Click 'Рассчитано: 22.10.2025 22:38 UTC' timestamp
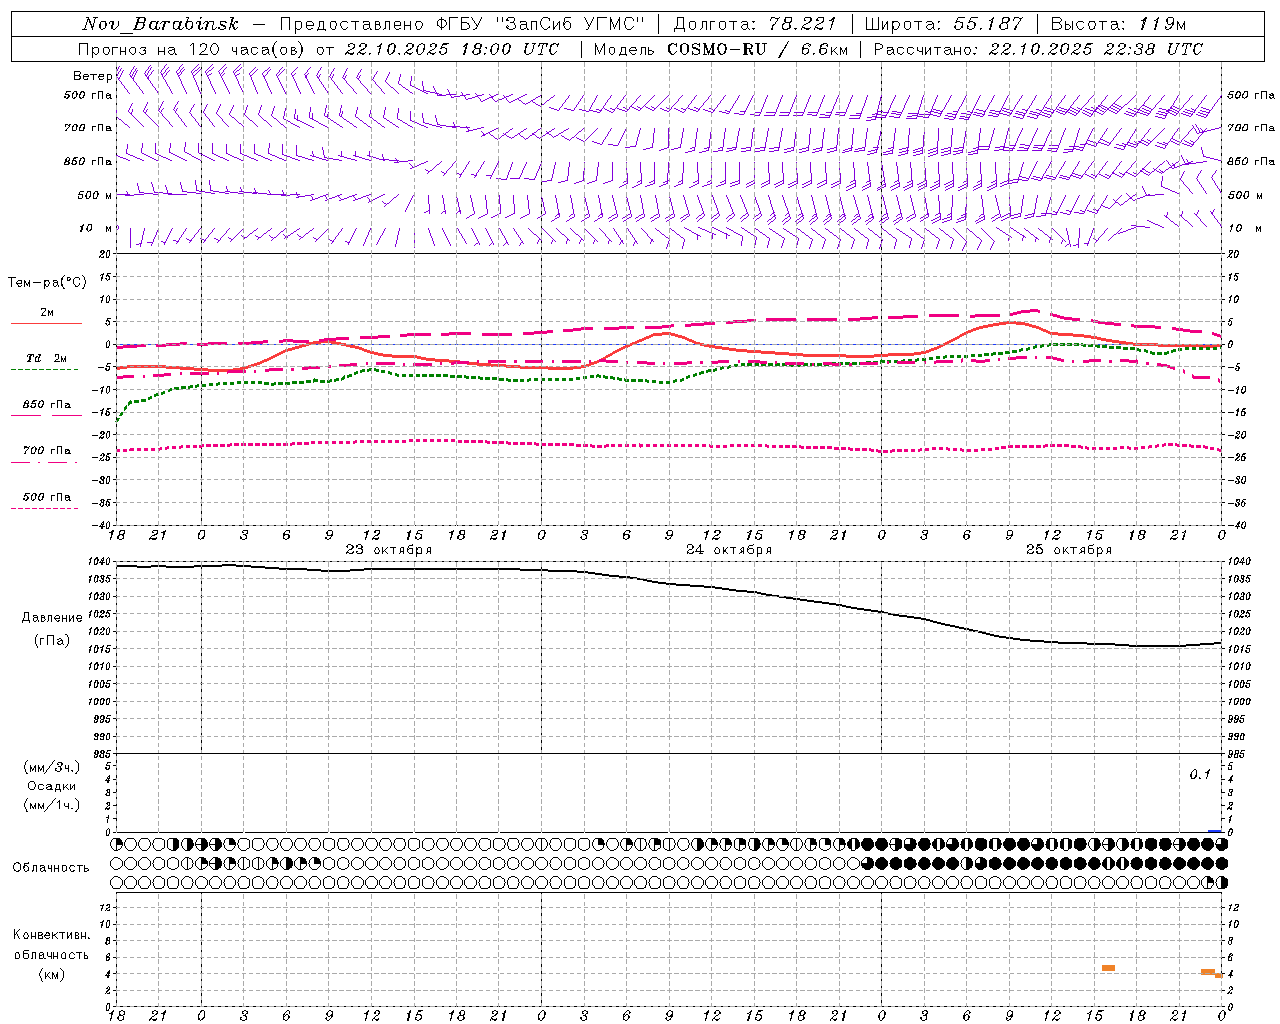 coord(1038,49)
